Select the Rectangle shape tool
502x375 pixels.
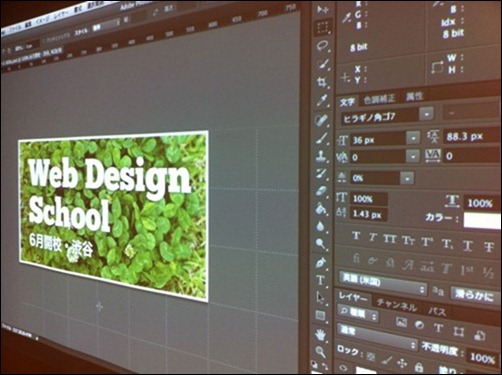coord(320,315)
